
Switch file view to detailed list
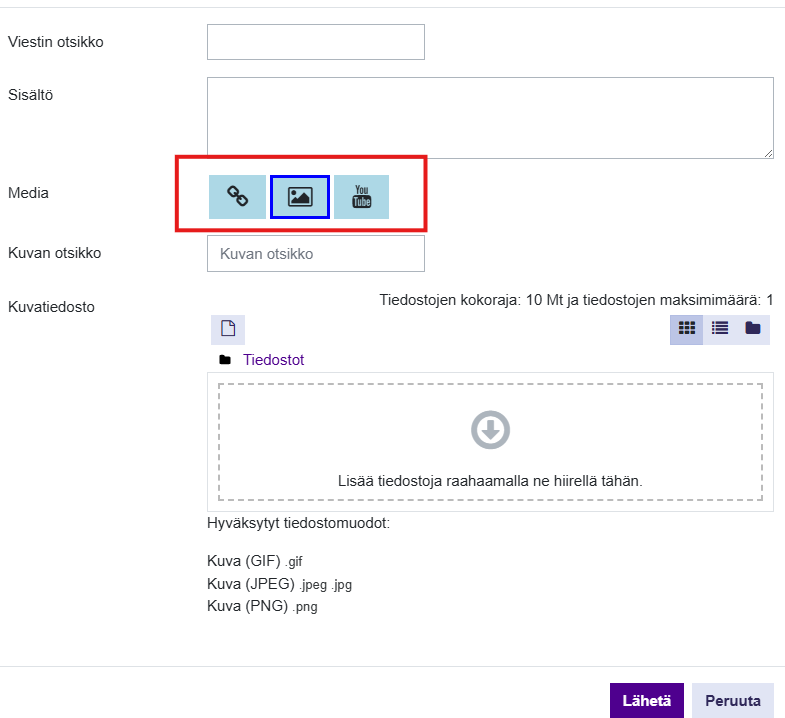point(719,328)
